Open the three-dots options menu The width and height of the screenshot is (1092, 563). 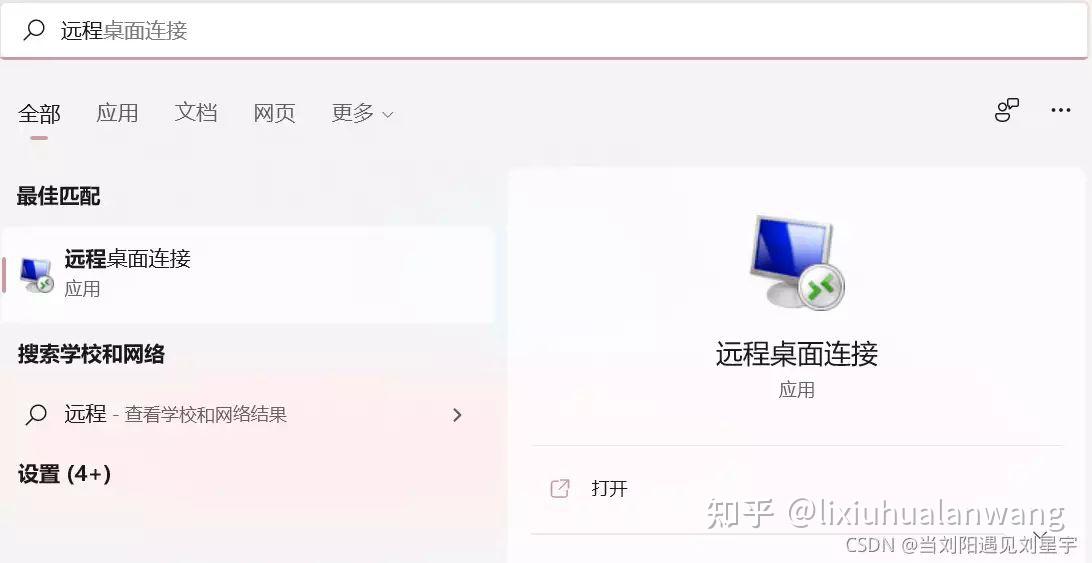1061,110
